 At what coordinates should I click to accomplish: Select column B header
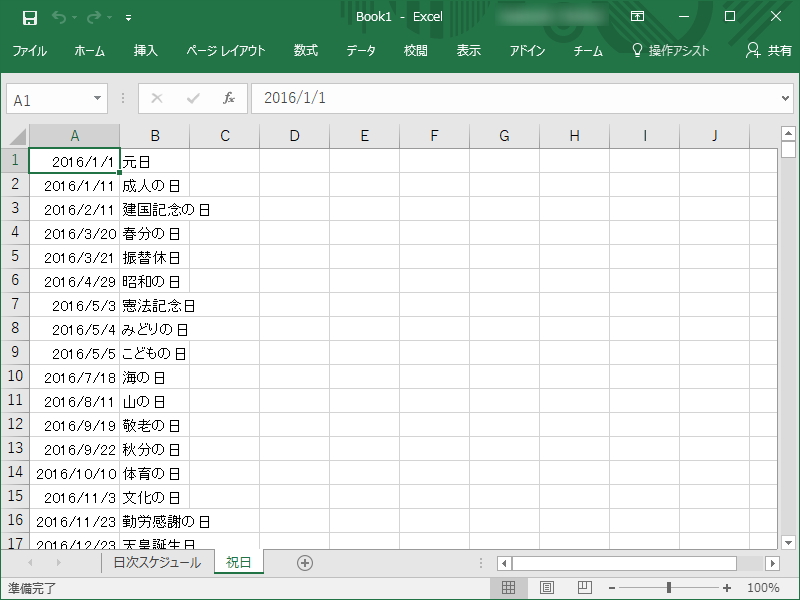(155, 136)
